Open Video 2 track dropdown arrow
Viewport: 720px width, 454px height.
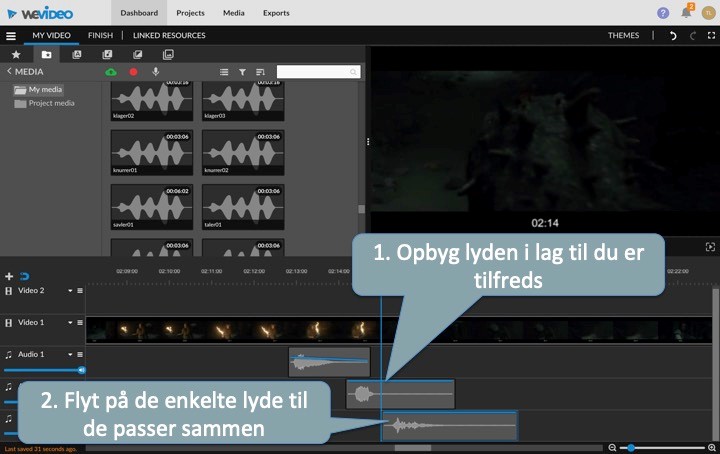[70, 291]
